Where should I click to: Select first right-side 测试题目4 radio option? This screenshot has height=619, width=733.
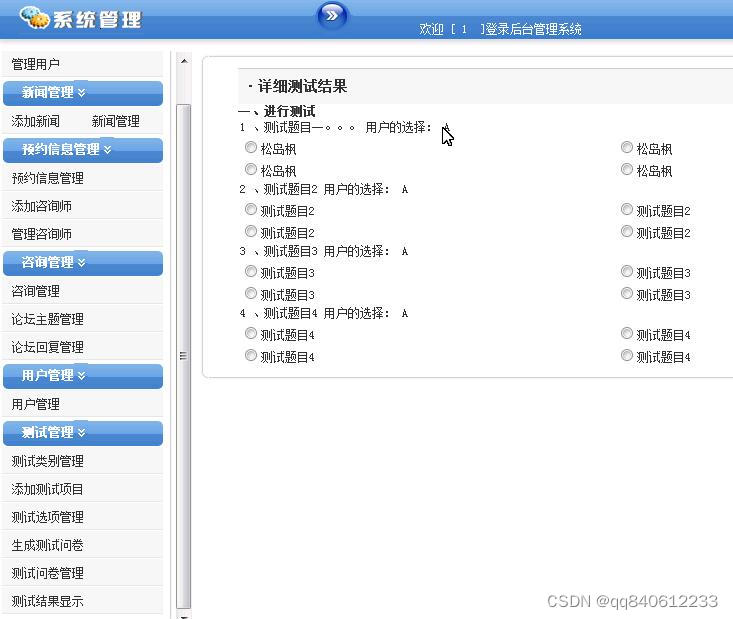point(627,333)
